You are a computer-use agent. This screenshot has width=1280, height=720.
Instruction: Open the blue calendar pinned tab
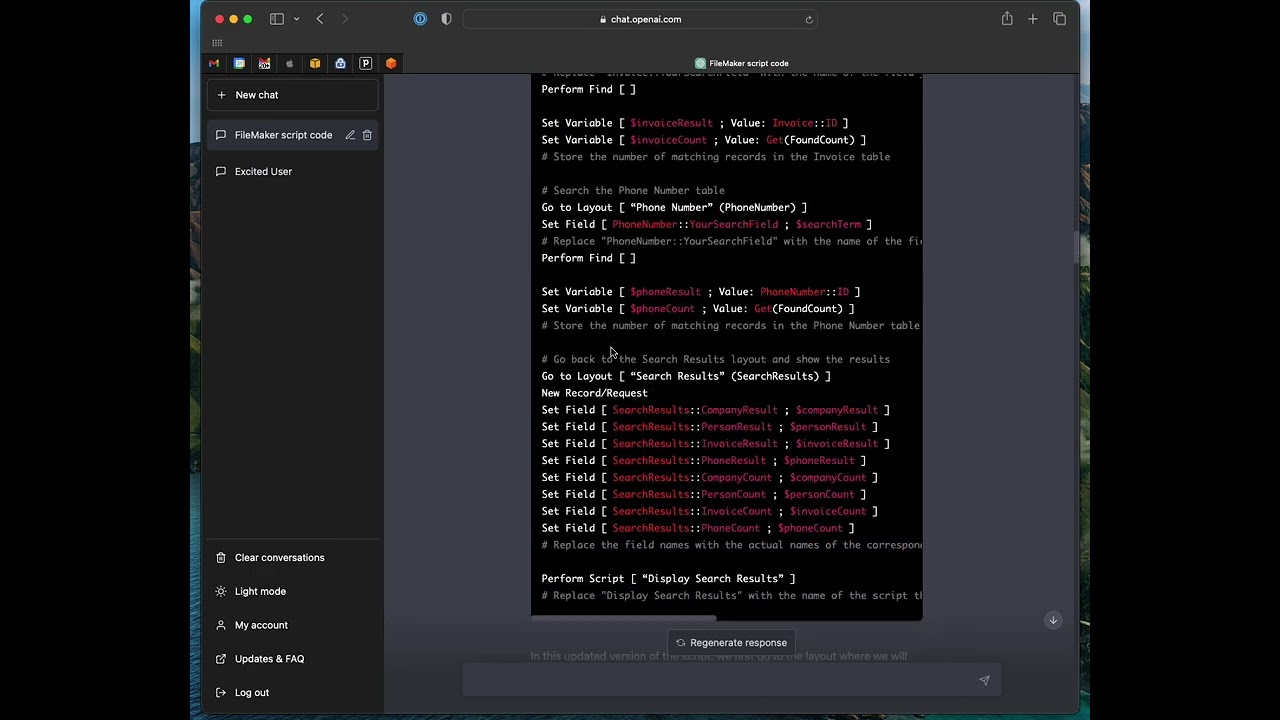(239, 63)
